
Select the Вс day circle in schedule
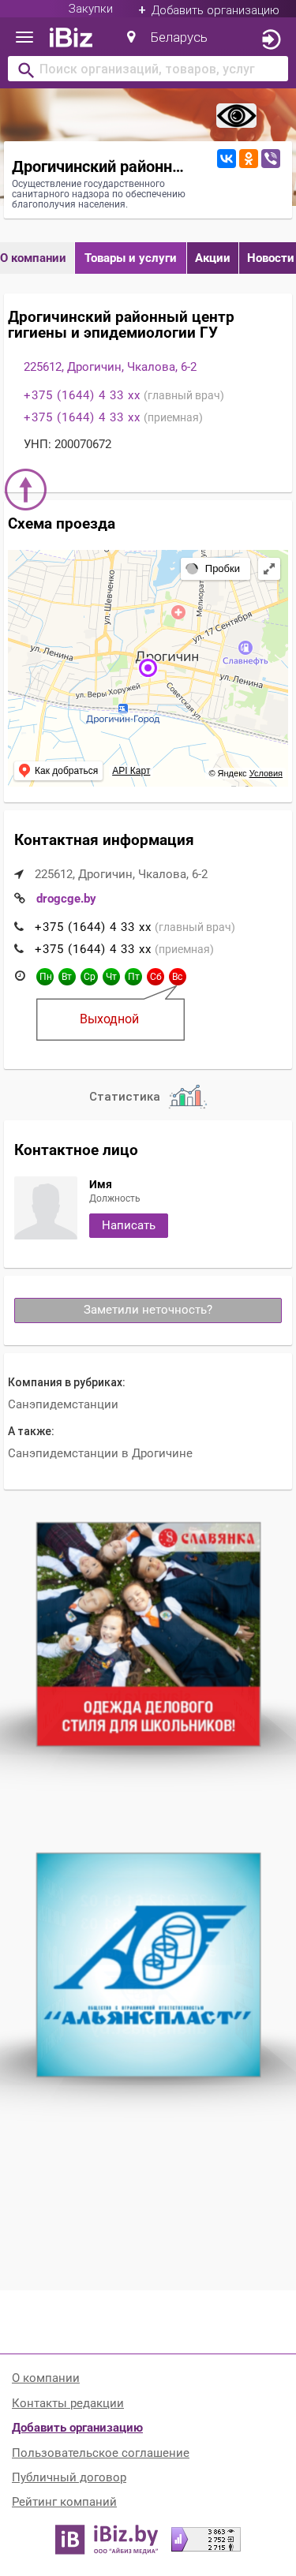coord(177,976)
